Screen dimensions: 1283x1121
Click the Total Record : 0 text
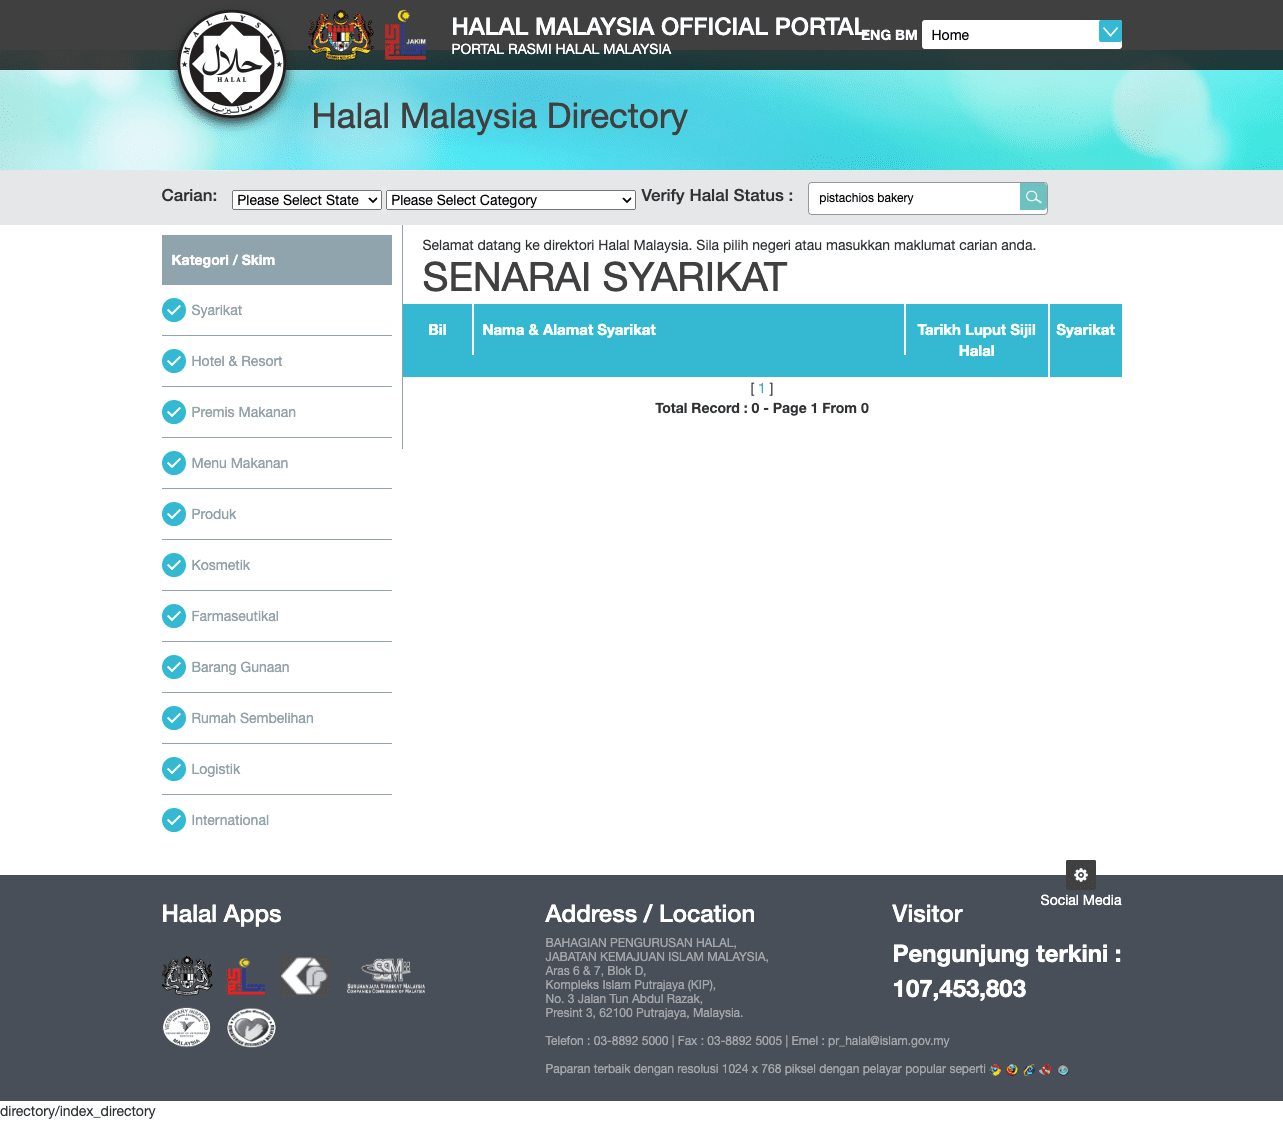point(707,408)
